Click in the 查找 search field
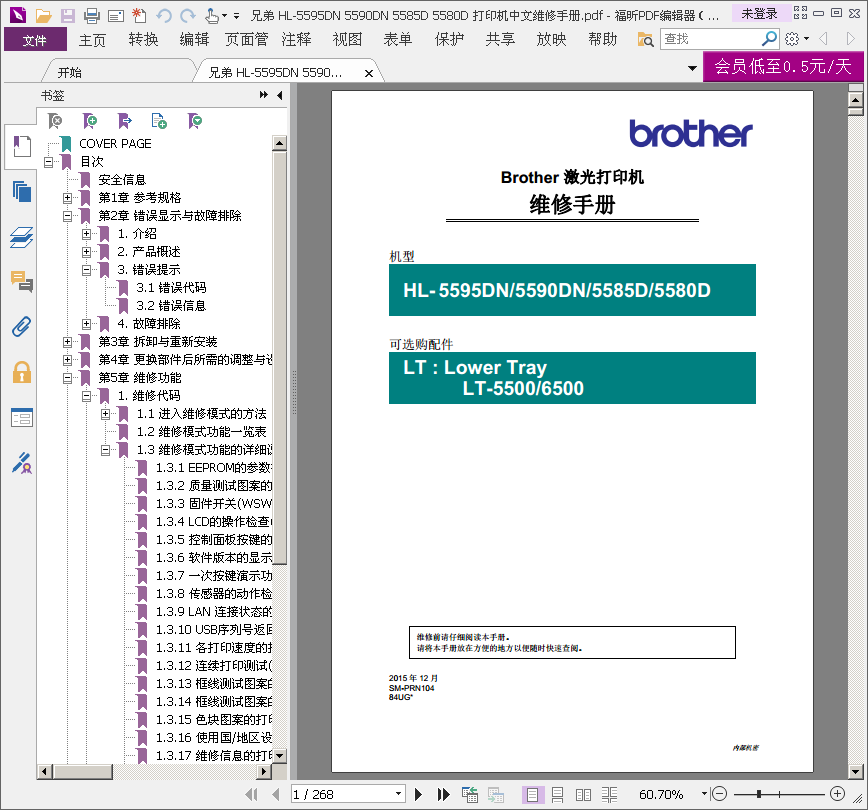This screenshot has width=868, height=810. pyautogui.click(x=711, y=39)
